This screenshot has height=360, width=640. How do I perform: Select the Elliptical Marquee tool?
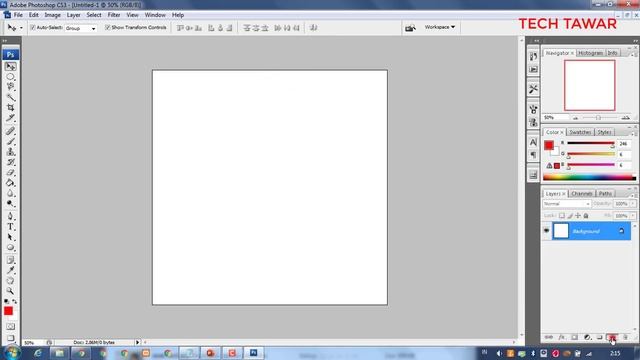[11, 77]
